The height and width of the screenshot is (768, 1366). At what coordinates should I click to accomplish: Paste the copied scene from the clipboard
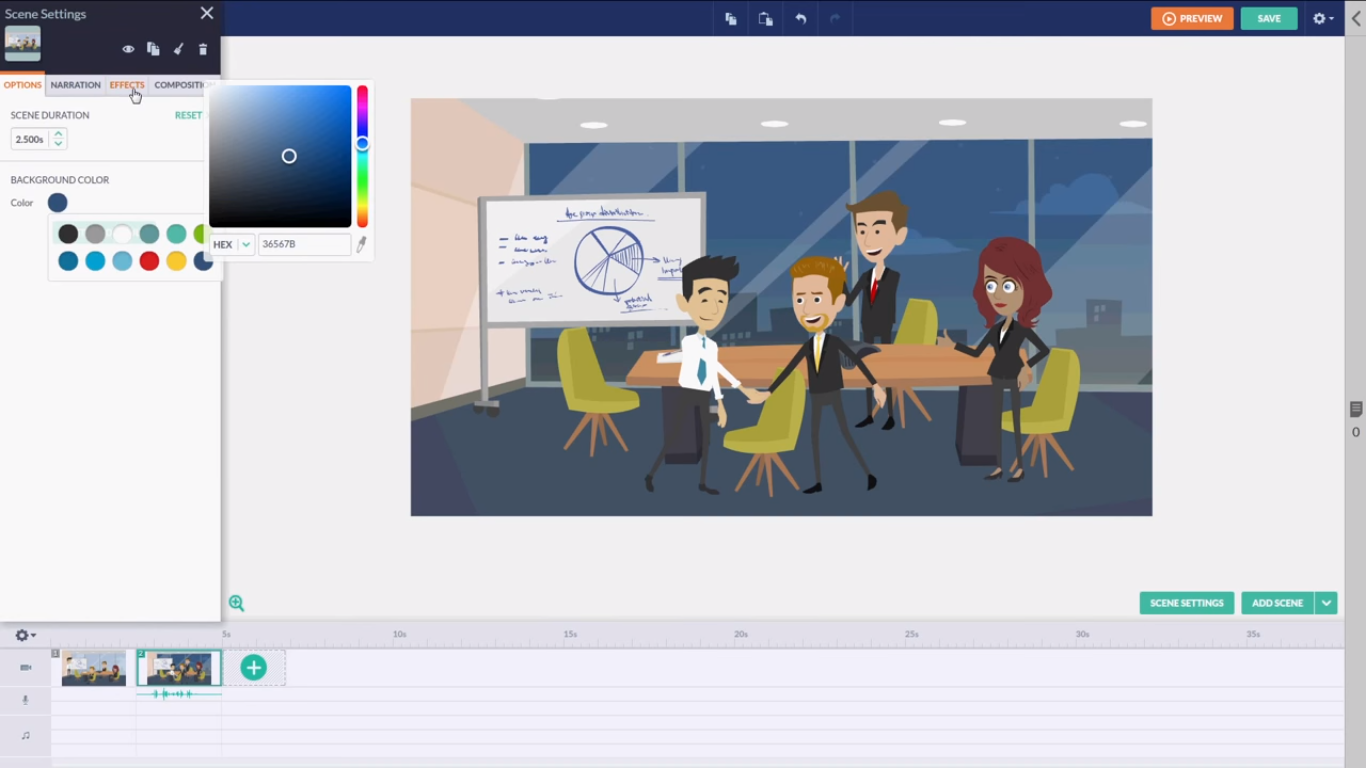point(765,18)
